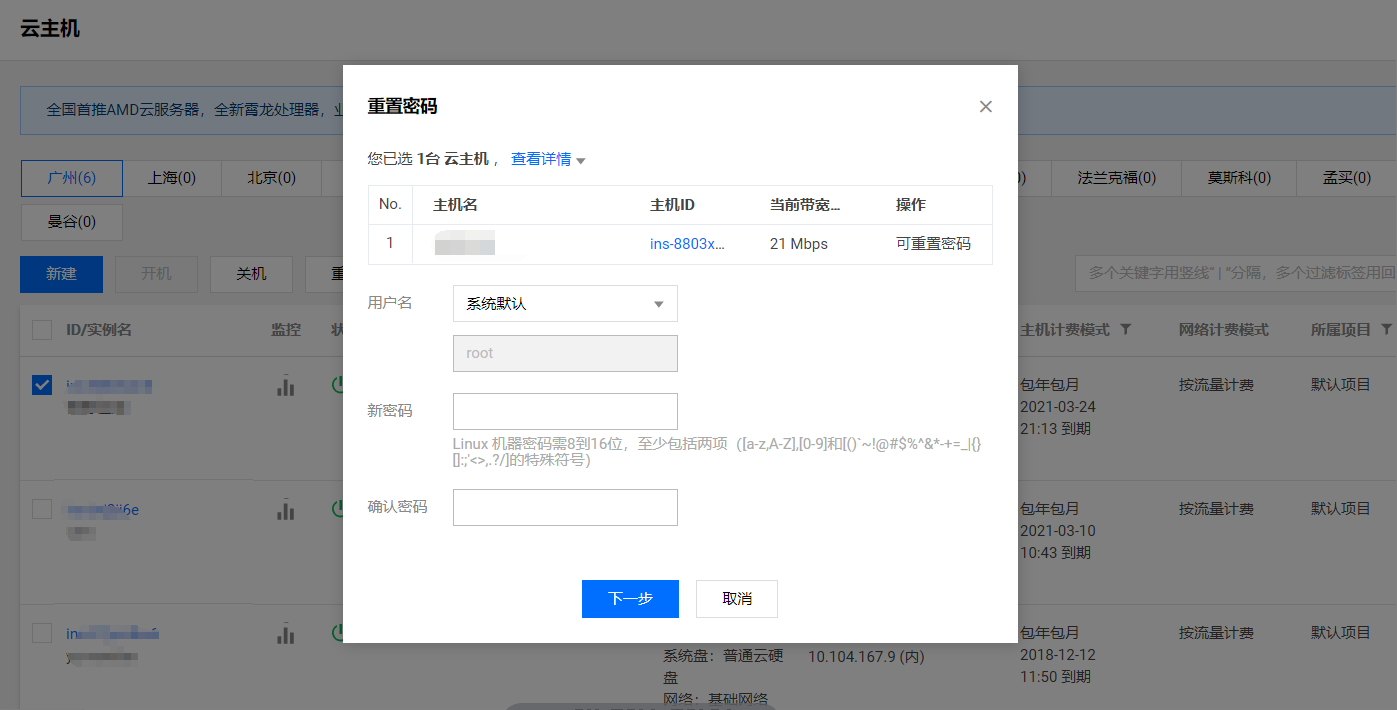Click the 查看详情 link

(541, 159)
